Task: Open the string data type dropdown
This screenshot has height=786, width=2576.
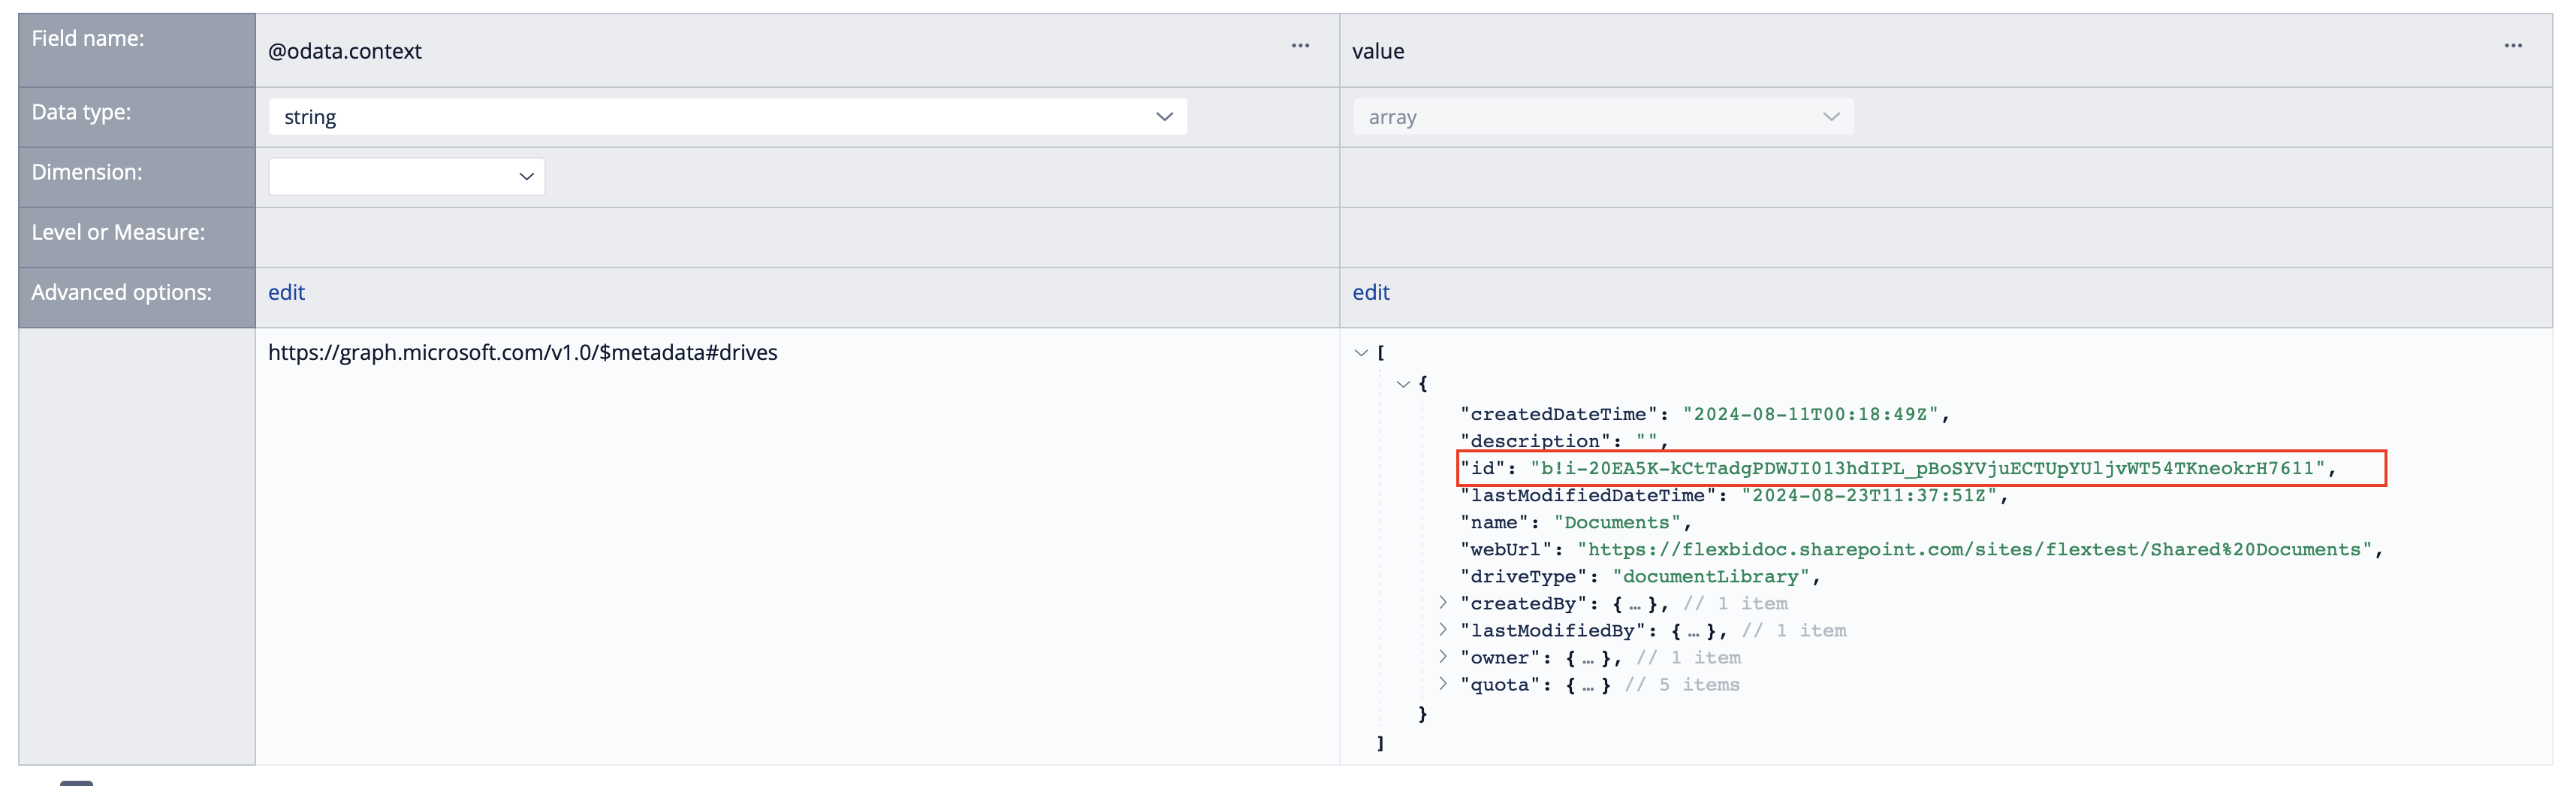Action: (727, 117)
